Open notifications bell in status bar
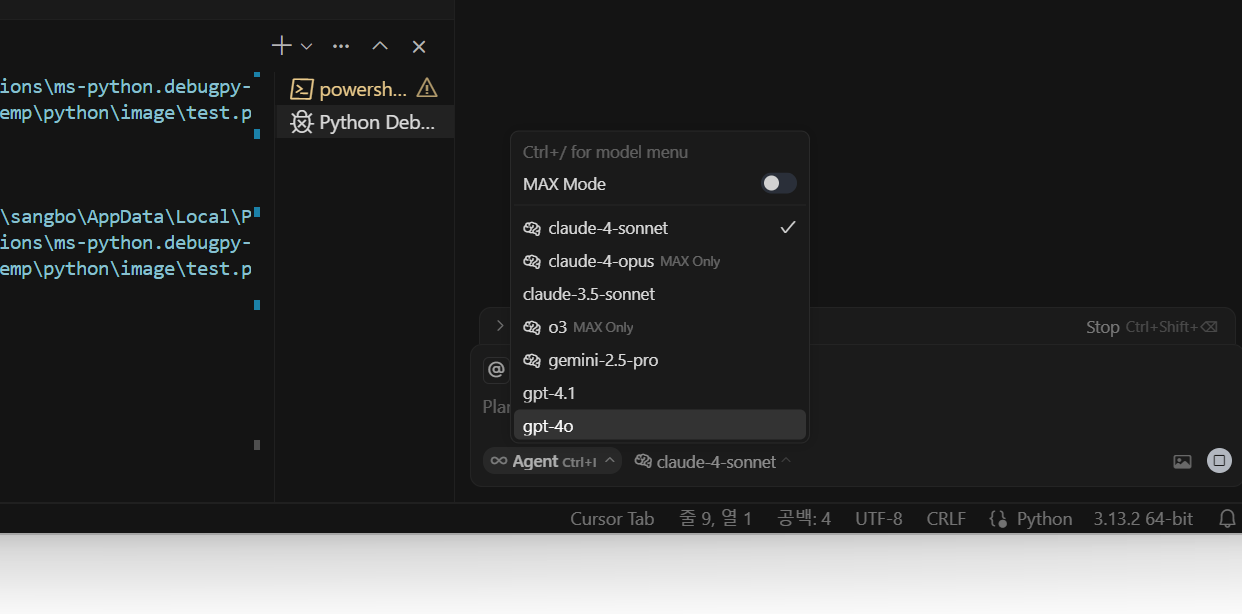The height and width of the screenshot is (614, 1242). click(1227, 518)
